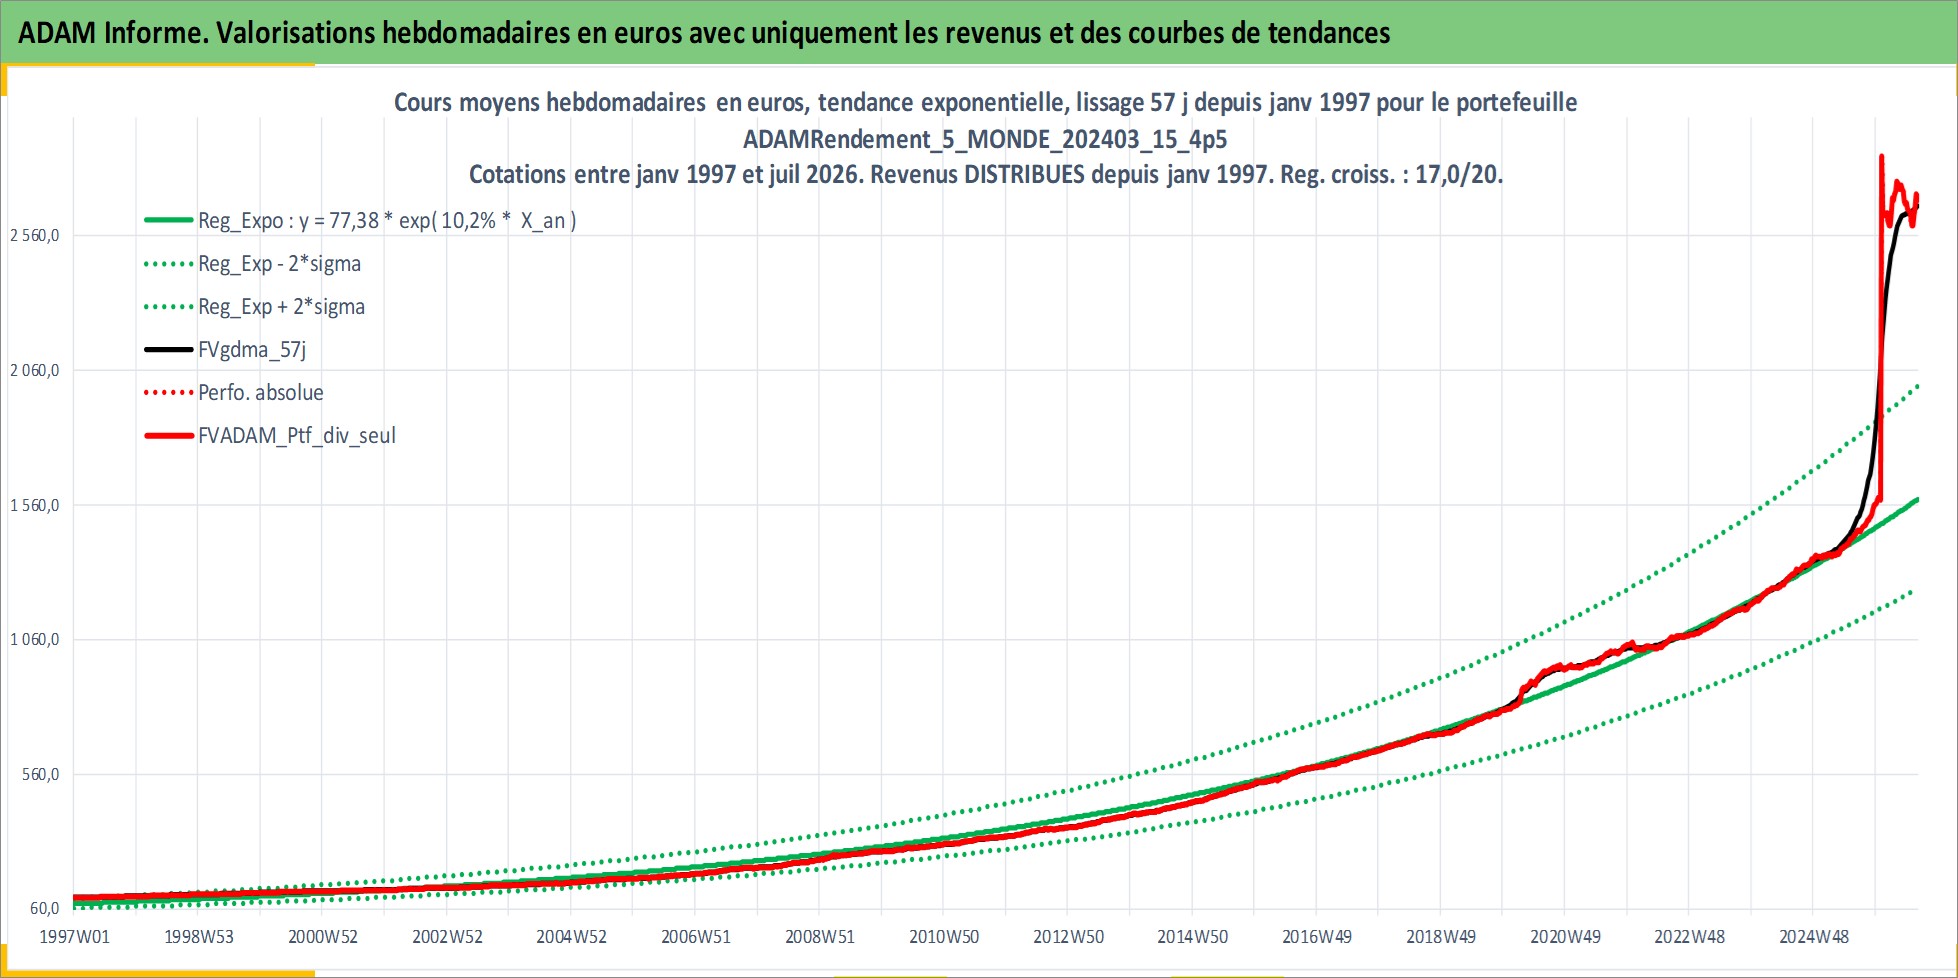Select the y-axis value '1 060,0'
This screenshot has width=1958, height=978.
(x=35, y=640)
